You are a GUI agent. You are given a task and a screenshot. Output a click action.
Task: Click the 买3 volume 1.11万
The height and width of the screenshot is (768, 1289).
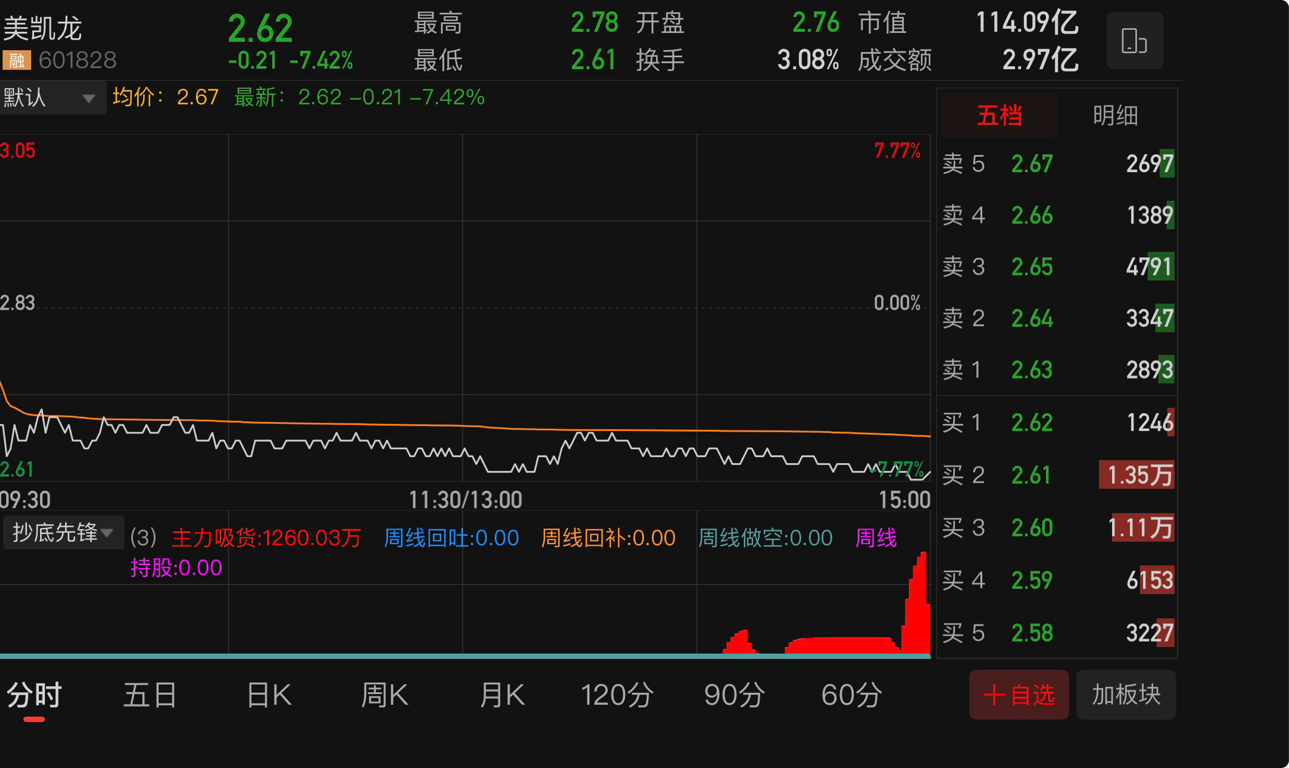click(1141, 527)
